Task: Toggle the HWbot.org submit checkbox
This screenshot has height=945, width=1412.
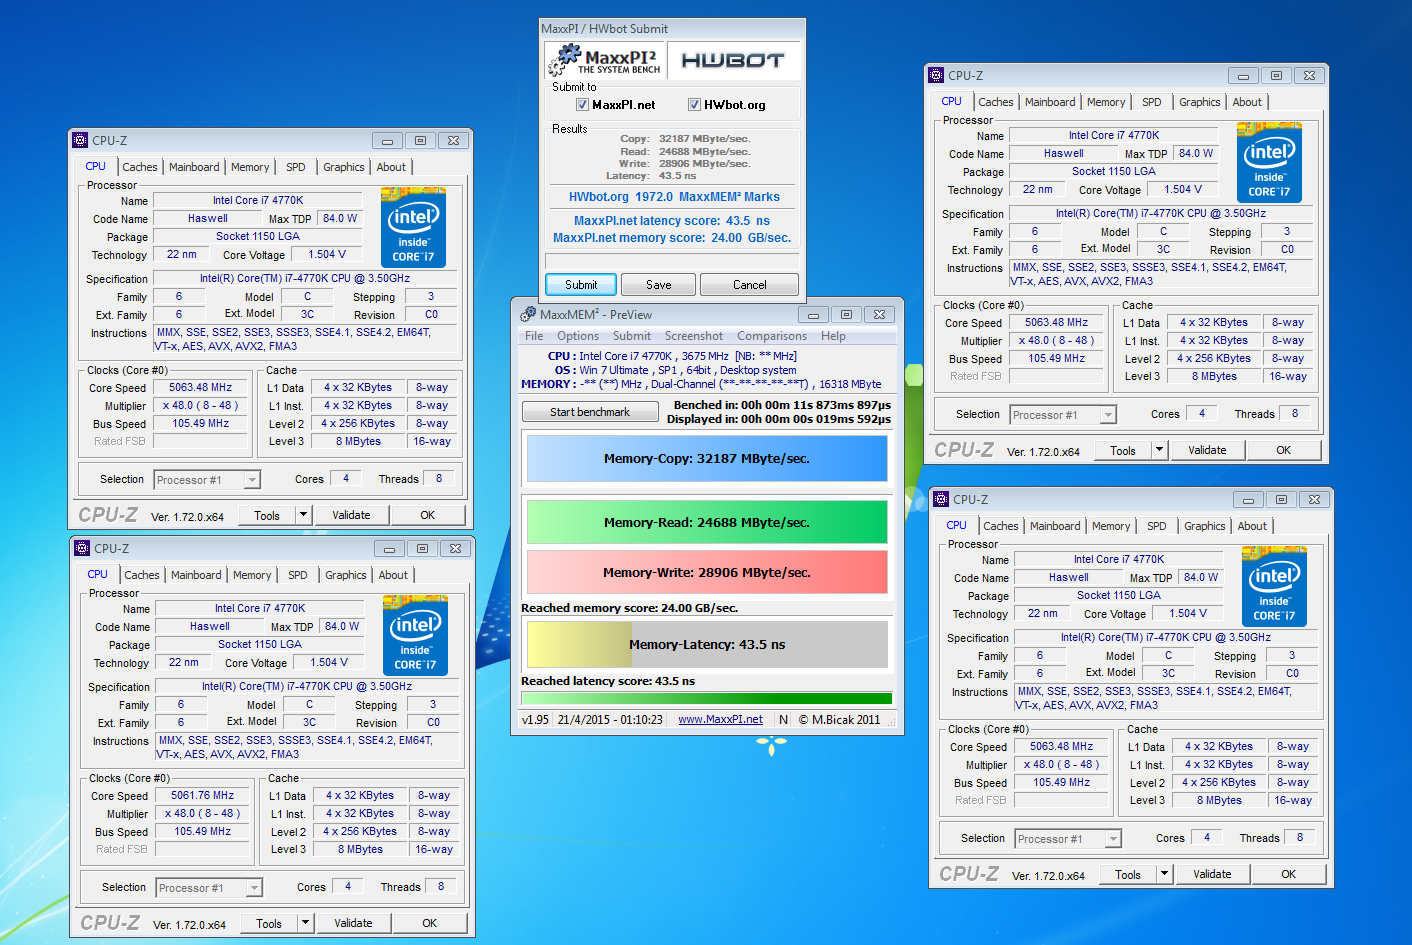Action: coord(694,105)
